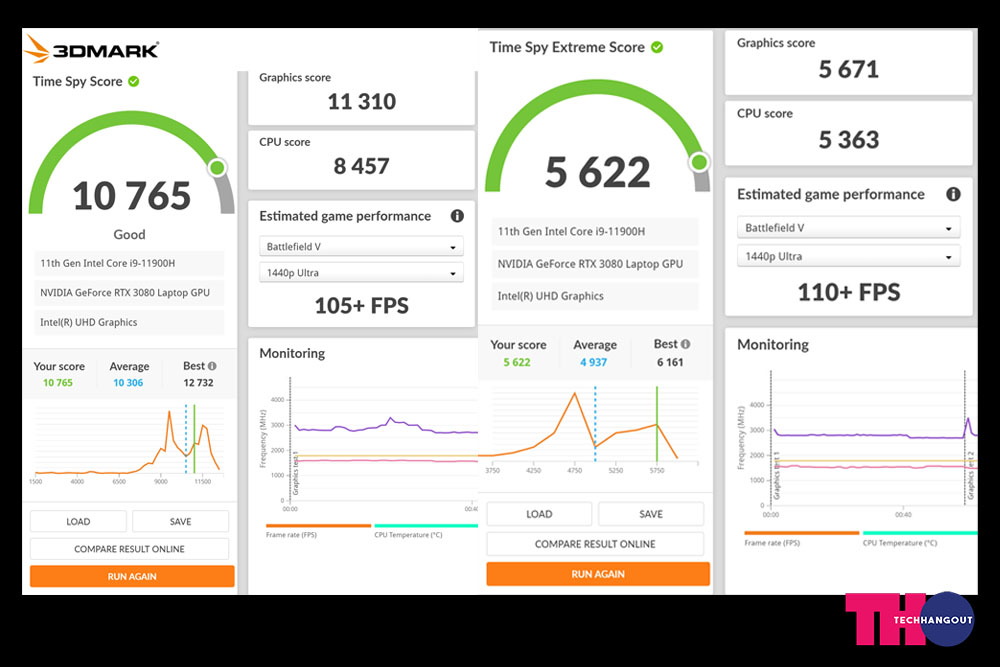Screen dimensions: 1000x667
Task: Click NVIDIA GeForce RTX 3080 Laptop GPU in Extreme panel
Action: pos(594,264)
